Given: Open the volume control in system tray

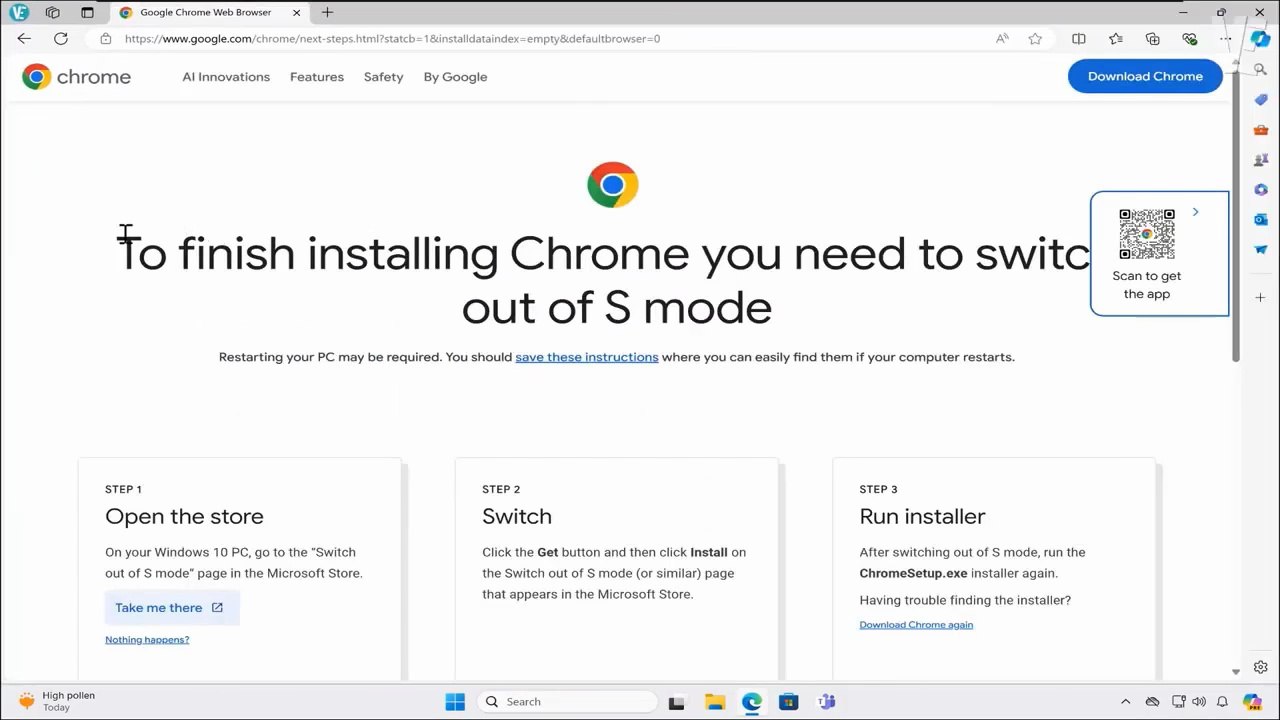Looking at the screenshot, I should point(1199,702).
